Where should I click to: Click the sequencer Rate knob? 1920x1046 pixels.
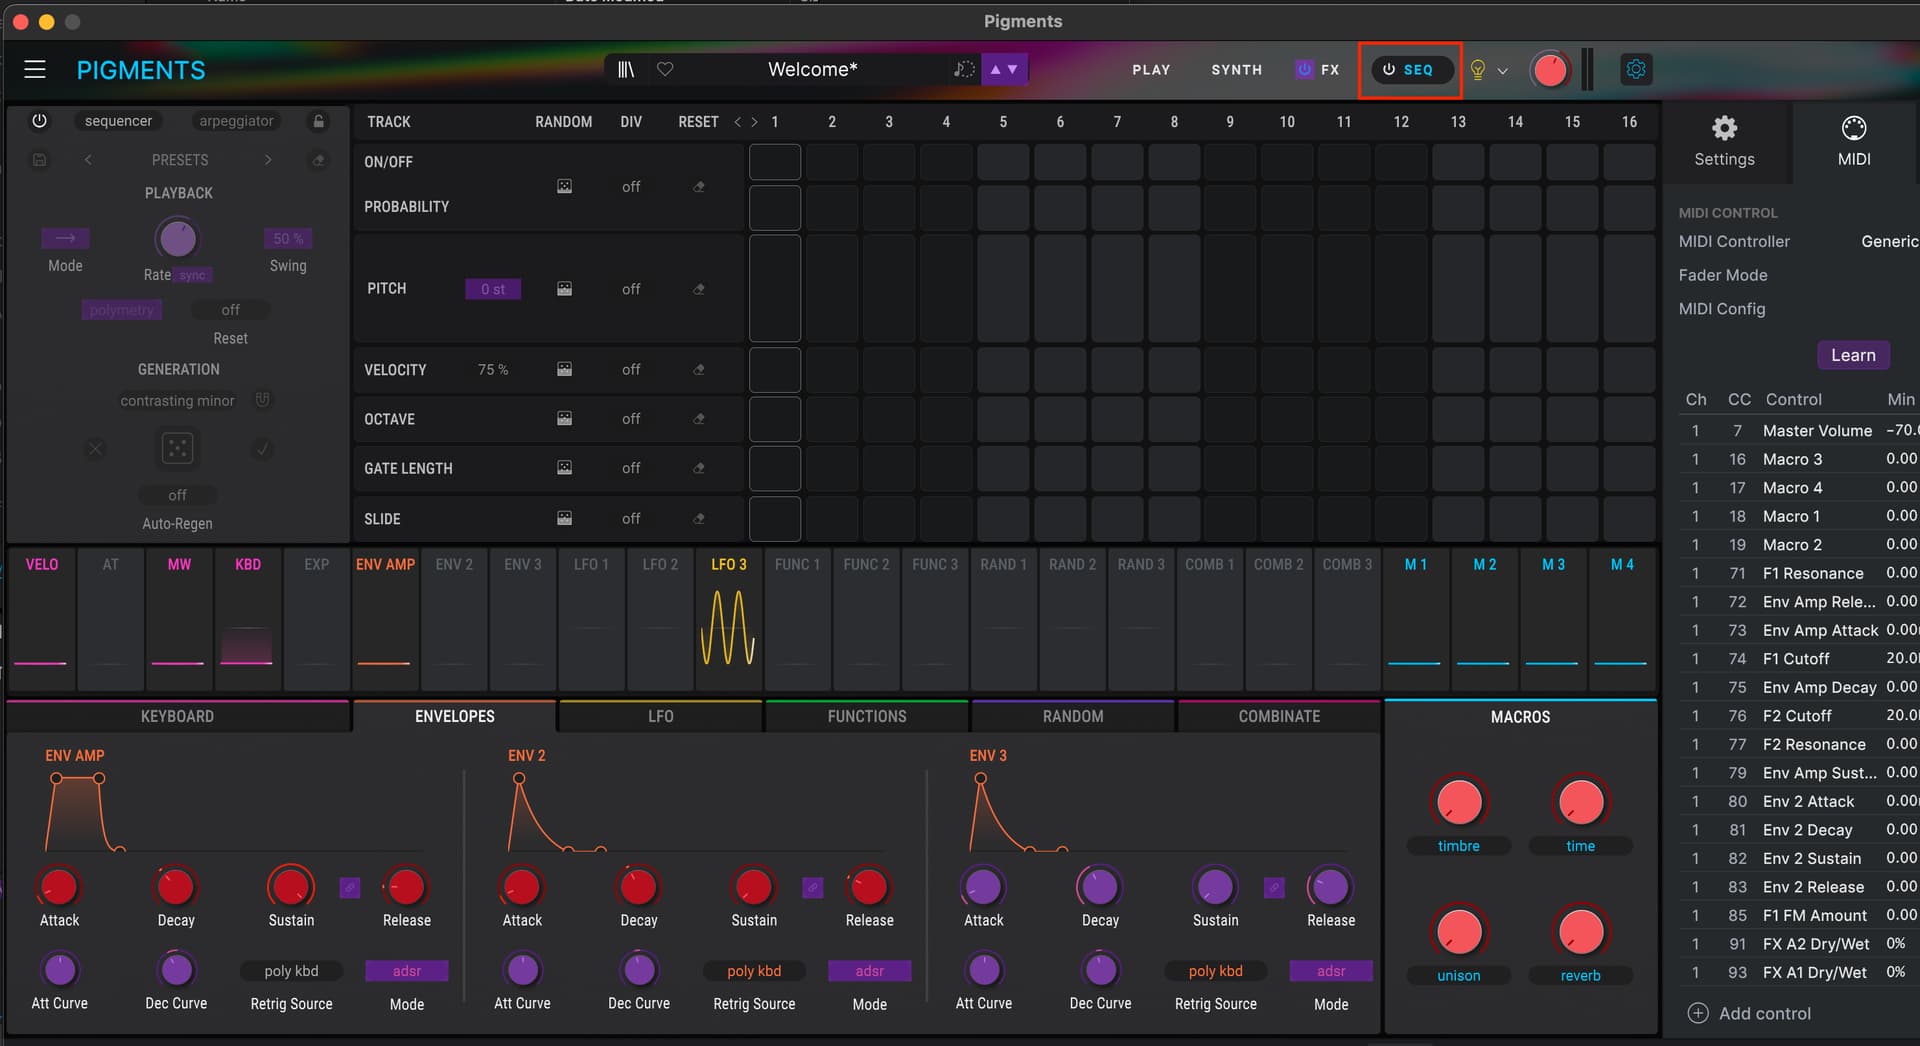tap(177, 239)
